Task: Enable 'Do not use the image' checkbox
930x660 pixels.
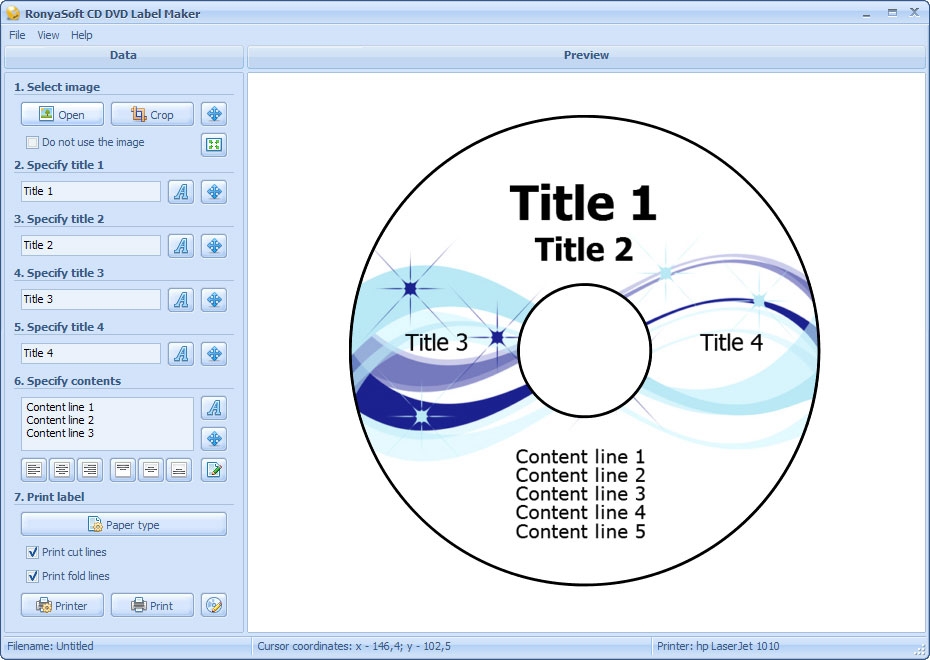Action: [x=33, y=142]
